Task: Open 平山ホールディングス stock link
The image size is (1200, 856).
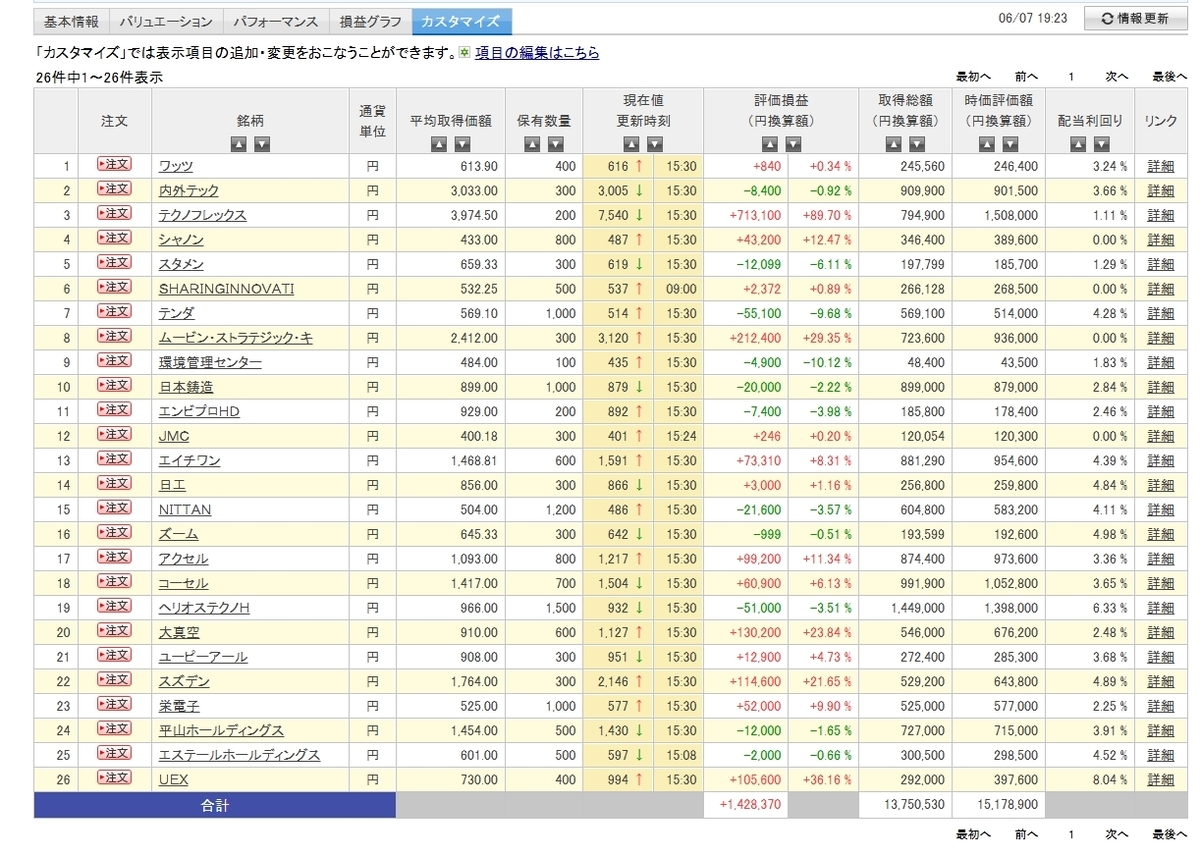Action: [x=221, y=731]
